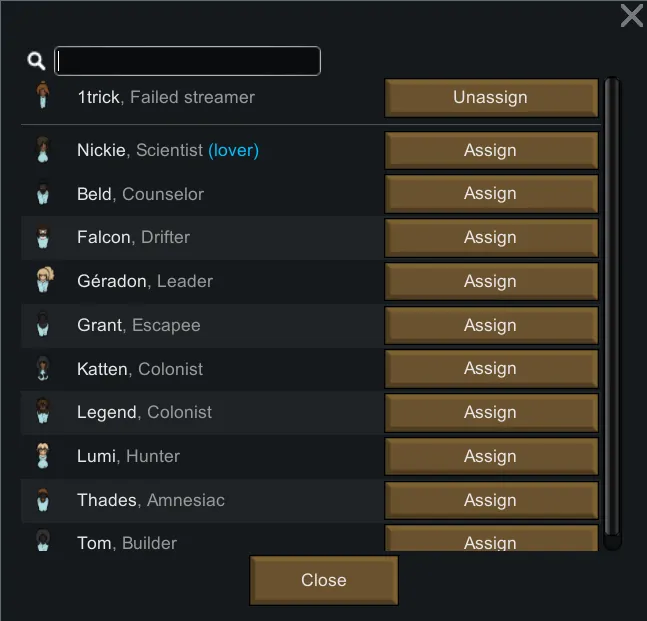
Task: Assign Legend the Colonist
Action: (490, 413)
